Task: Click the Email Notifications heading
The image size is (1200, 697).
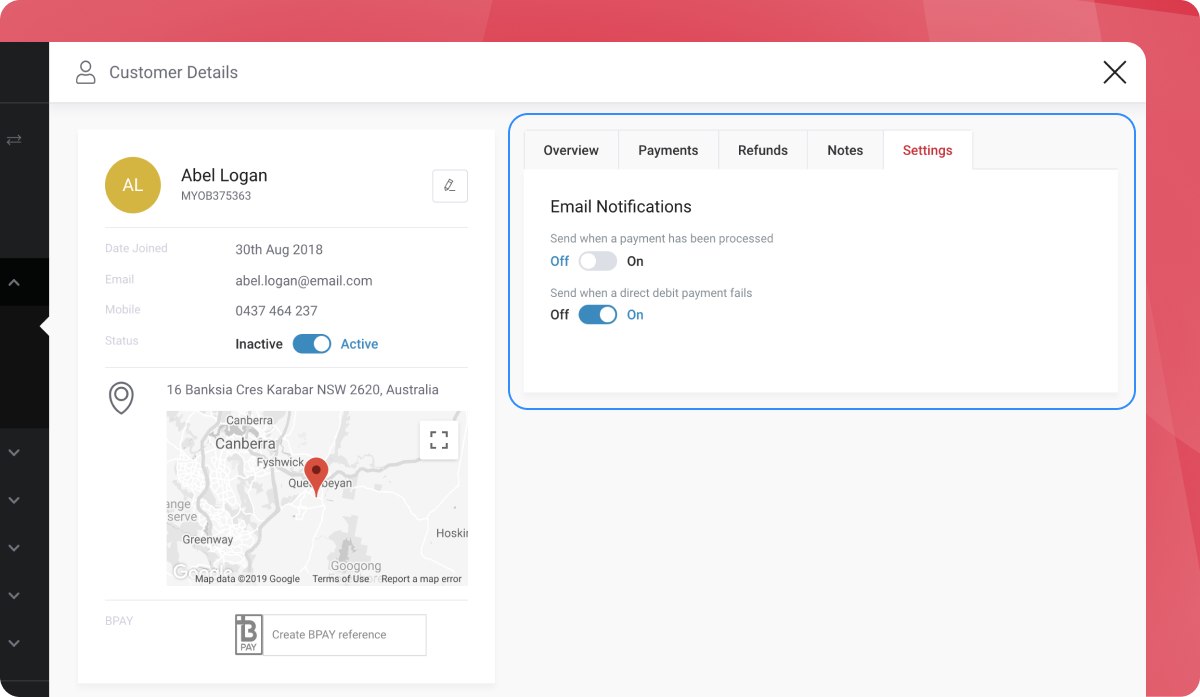Action: pyautogui.click(x=621, y=207)
